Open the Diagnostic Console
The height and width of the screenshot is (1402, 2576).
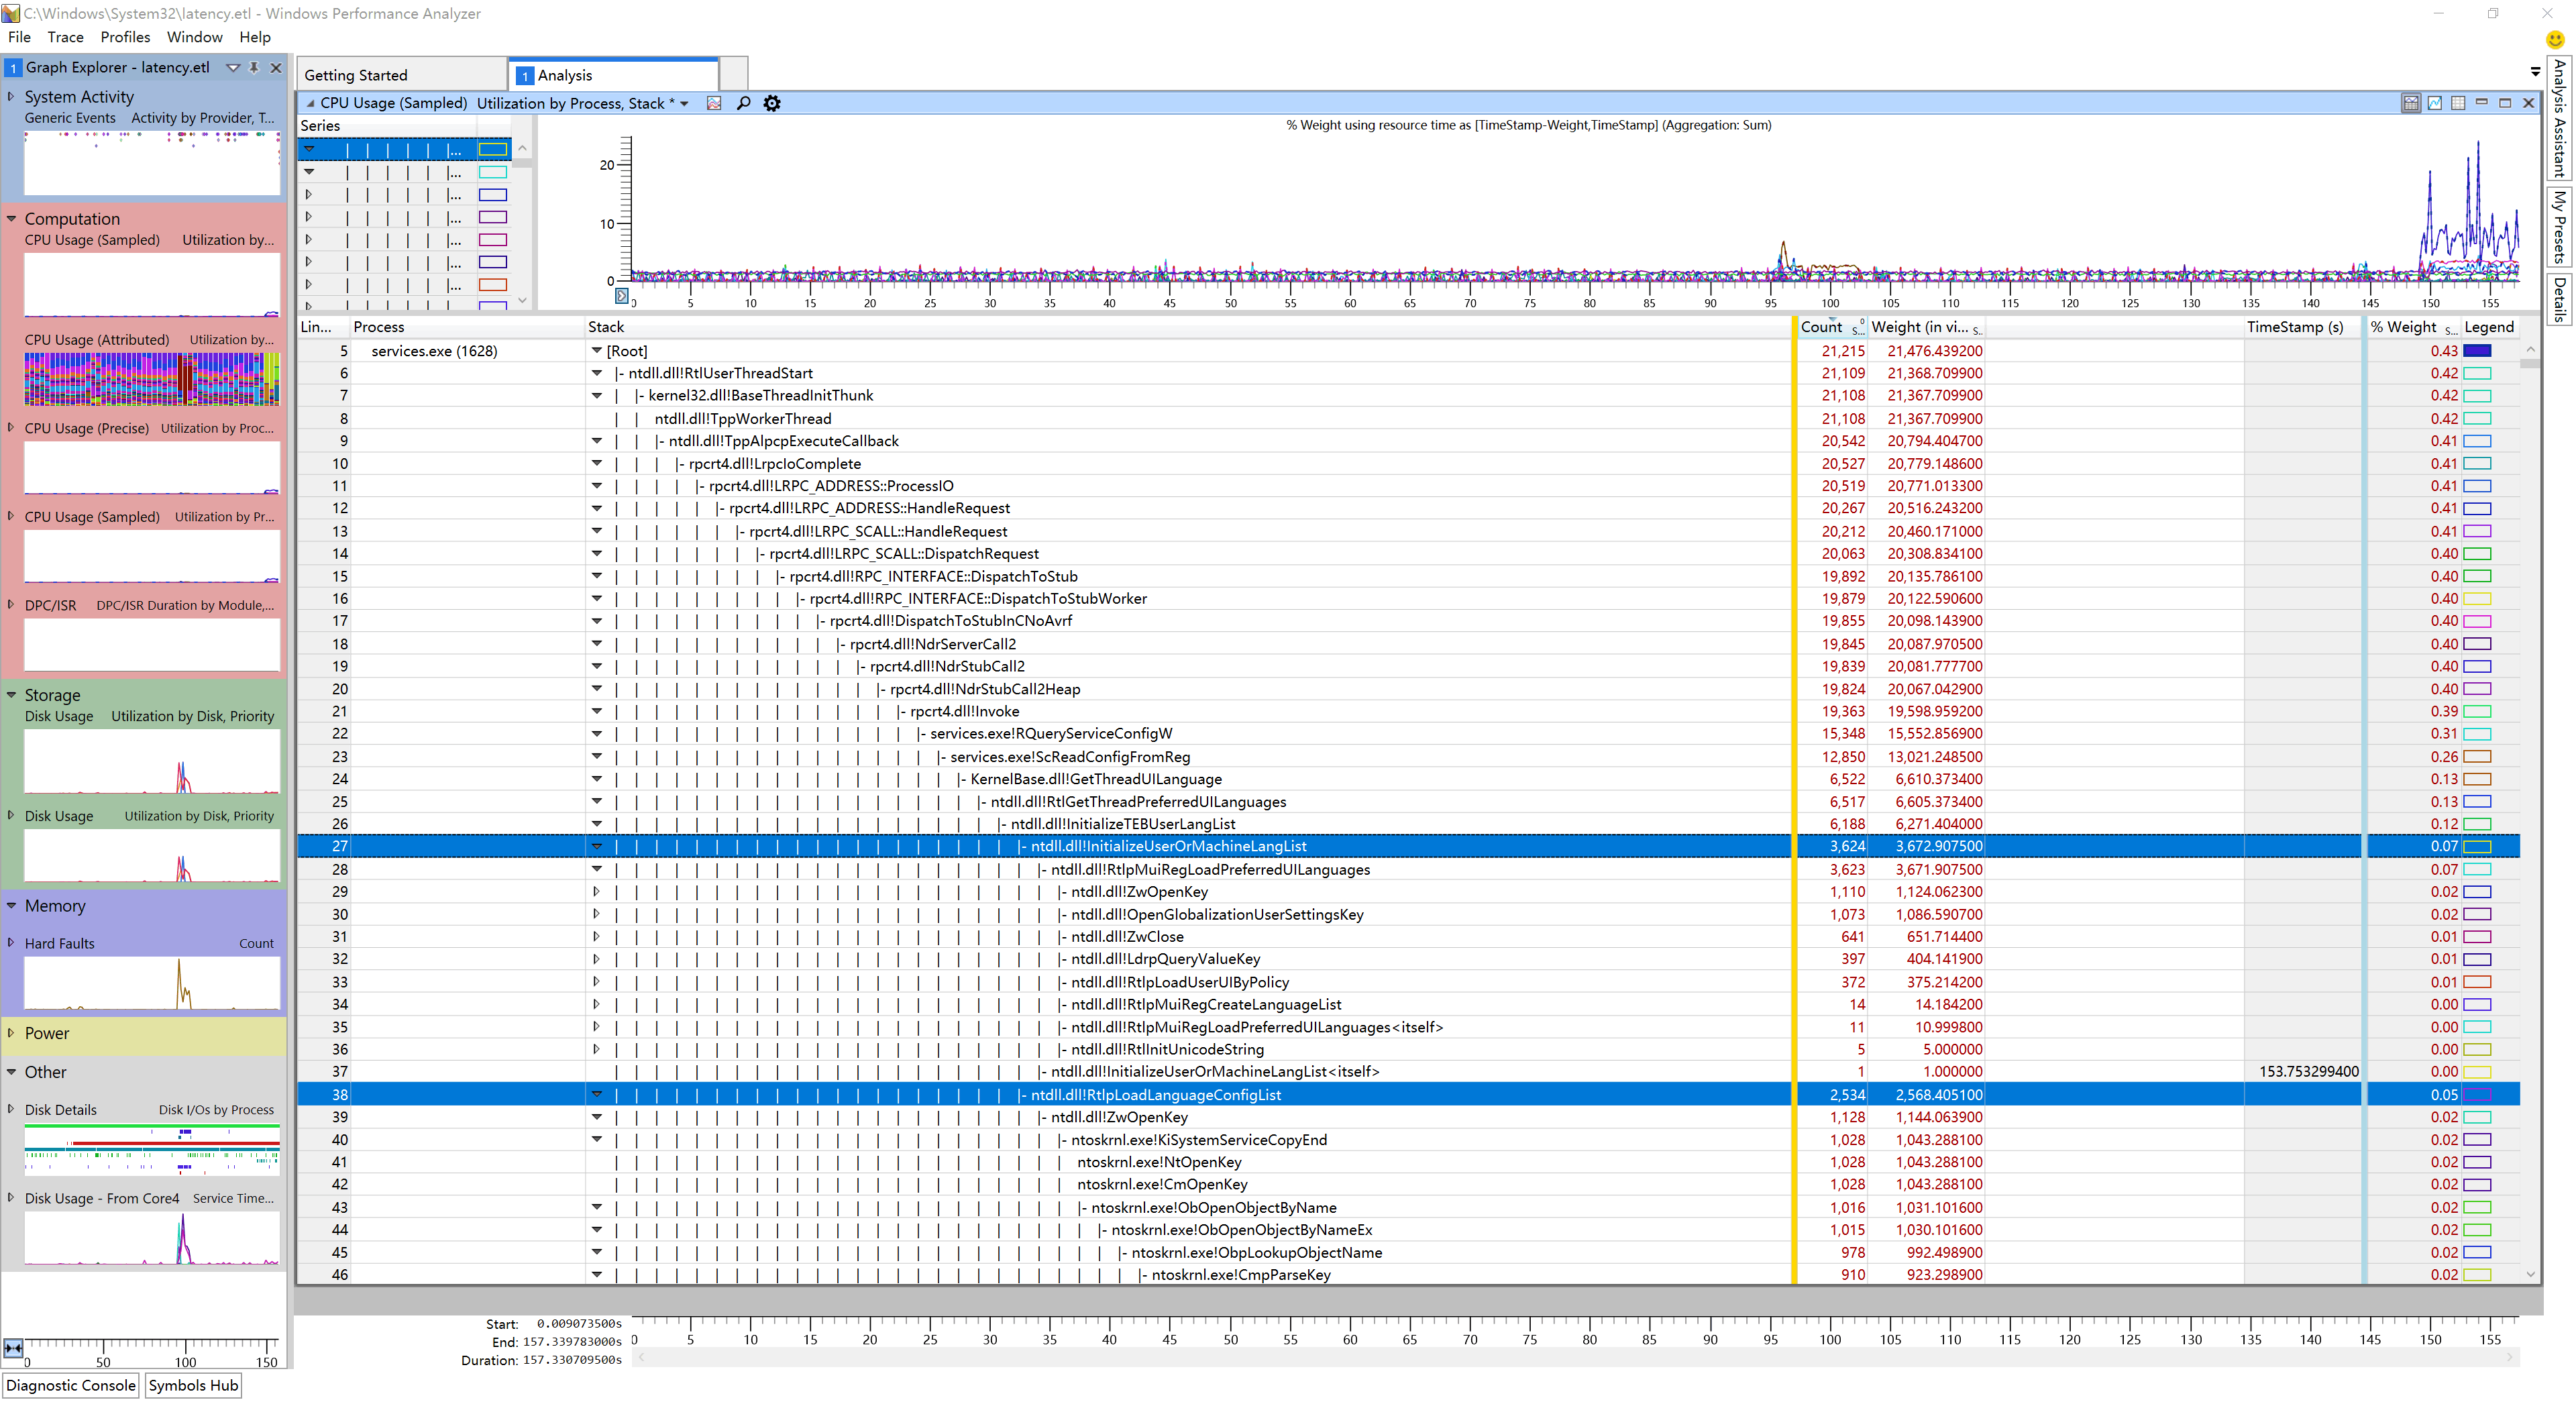coord(71,1385)
